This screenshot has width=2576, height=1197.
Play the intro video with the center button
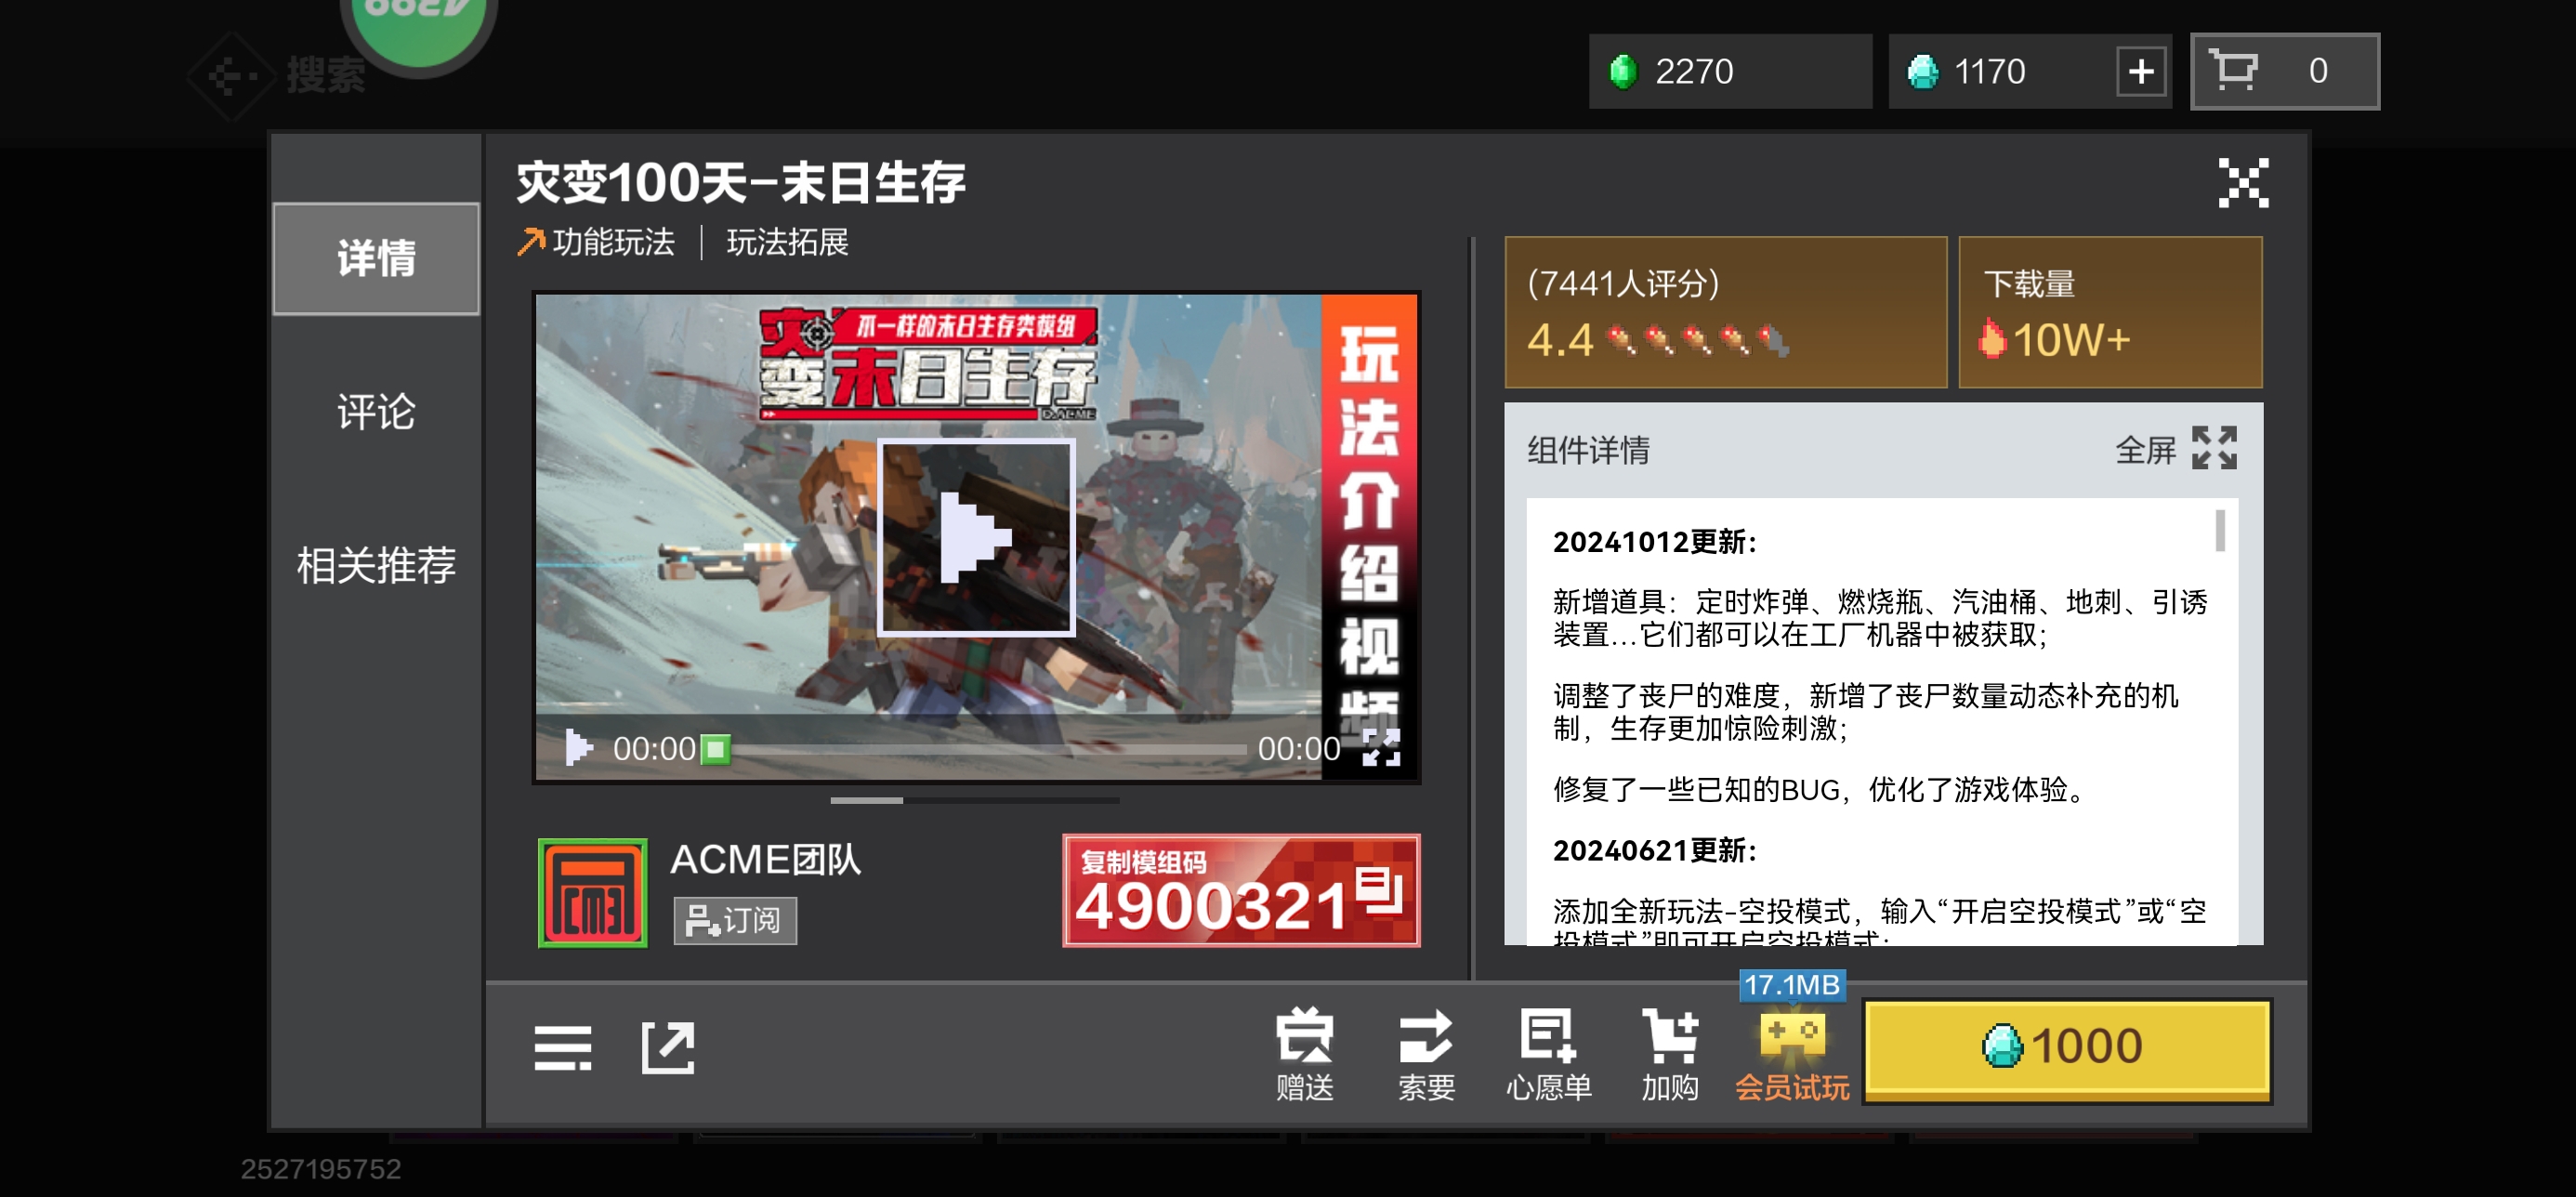point(976,537)
